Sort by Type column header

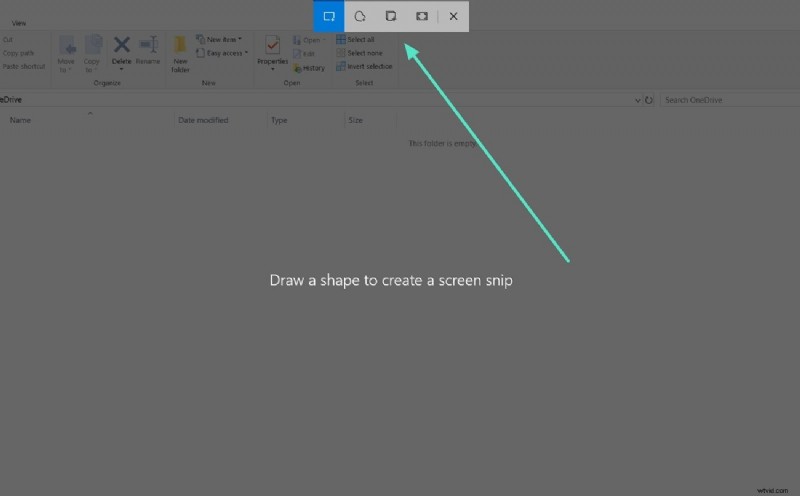click(279, 120)
